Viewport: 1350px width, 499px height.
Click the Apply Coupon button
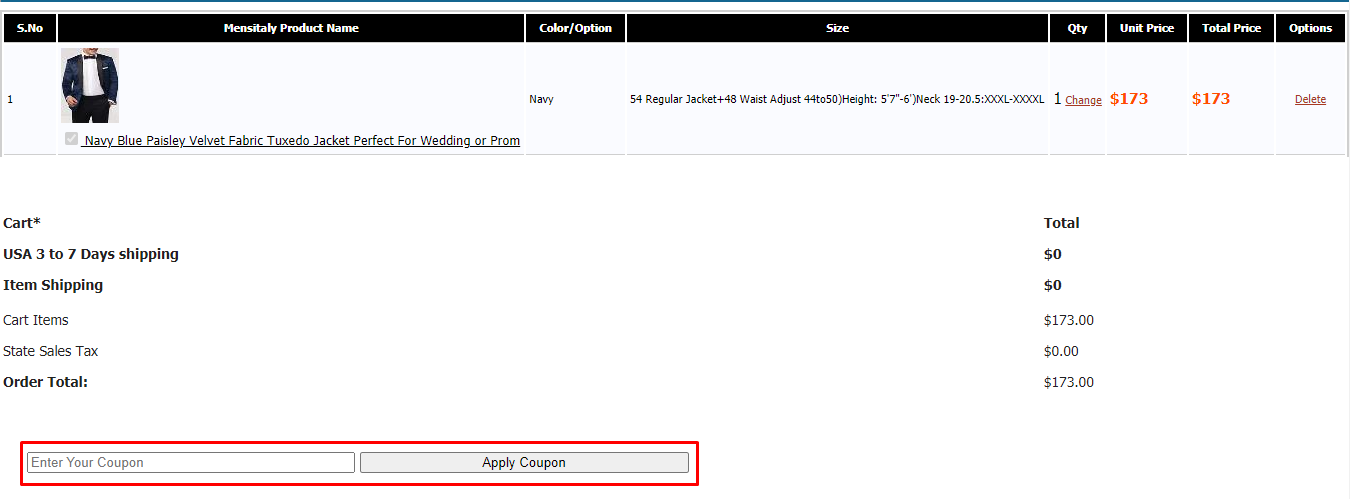(524, 462)
